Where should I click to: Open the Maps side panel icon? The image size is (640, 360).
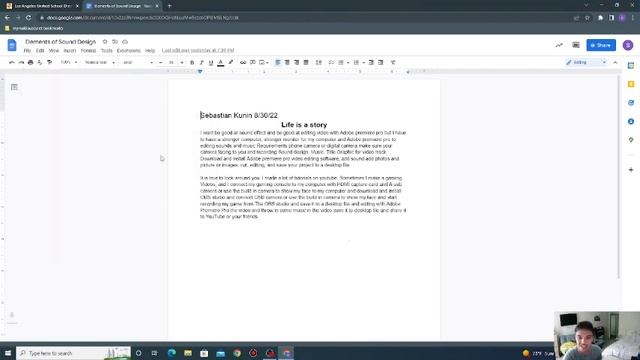click(631, 140)
